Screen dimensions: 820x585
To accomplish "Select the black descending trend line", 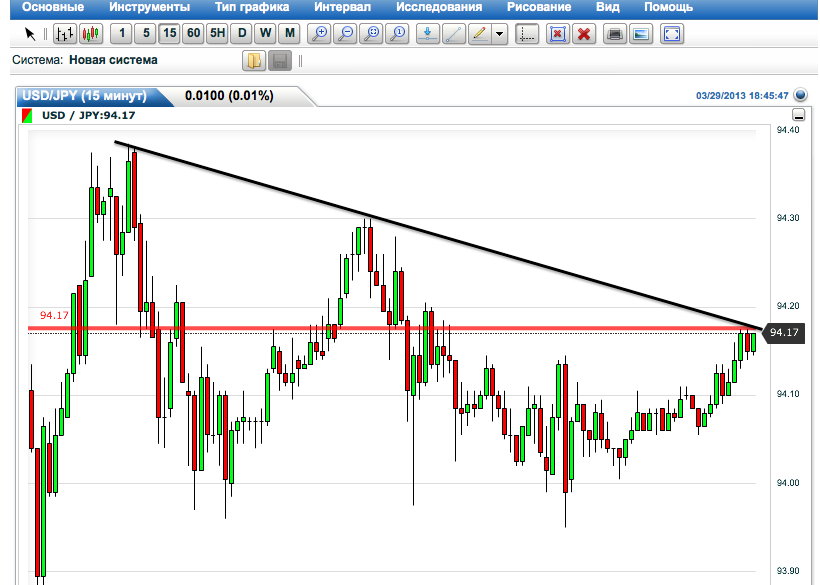I will pyautogui.click(x=438, y=235).
